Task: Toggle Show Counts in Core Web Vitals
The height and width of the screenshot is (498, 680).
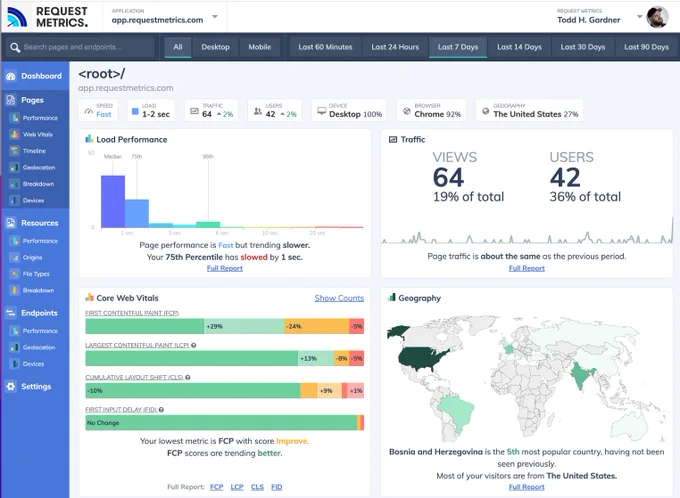Action: point(339,298)
